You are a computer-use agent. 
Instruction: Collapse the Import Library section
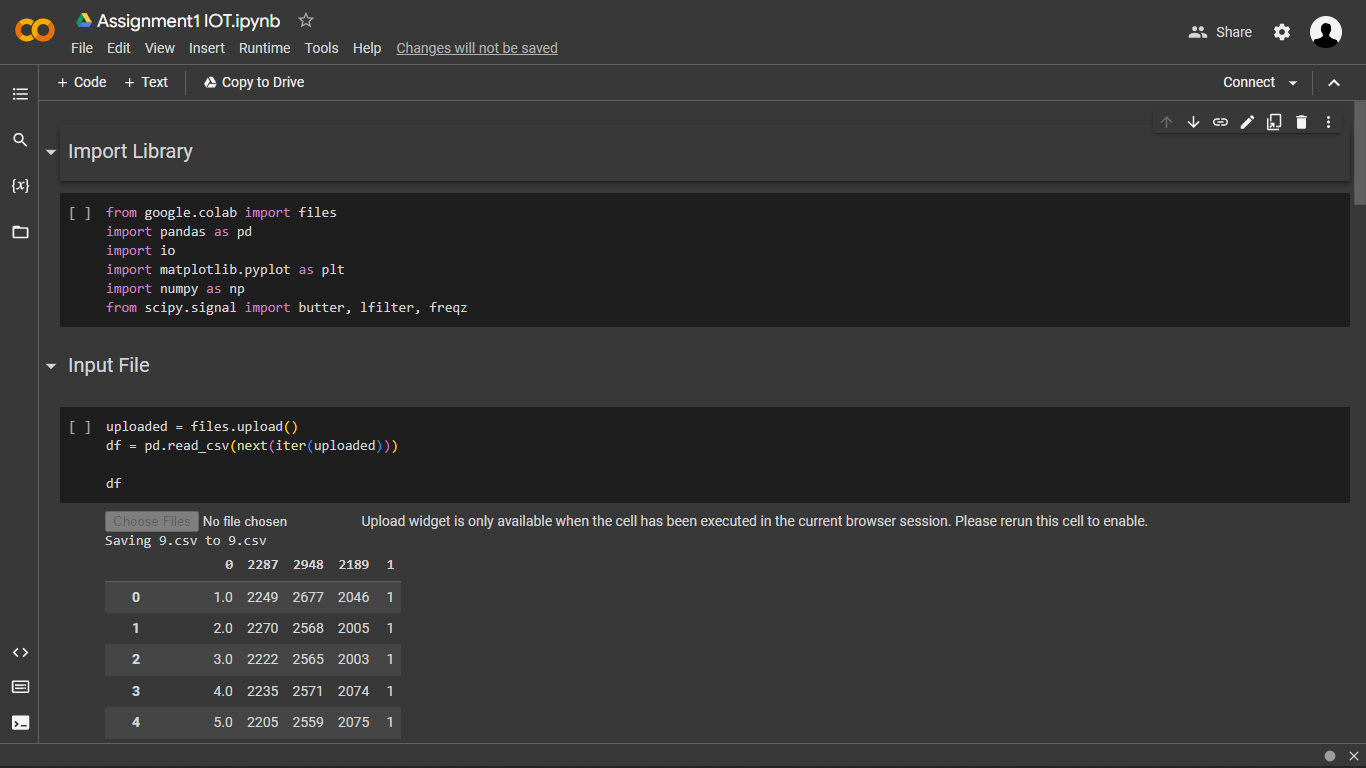51,152
